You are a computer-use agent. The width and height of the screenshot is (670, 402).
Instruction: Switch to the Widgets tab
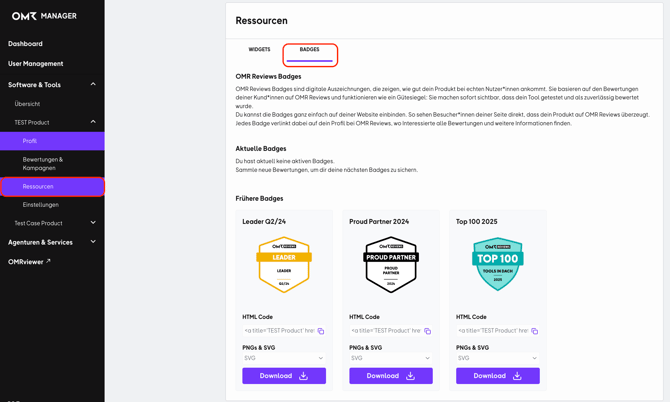click(x=259, y=49)
